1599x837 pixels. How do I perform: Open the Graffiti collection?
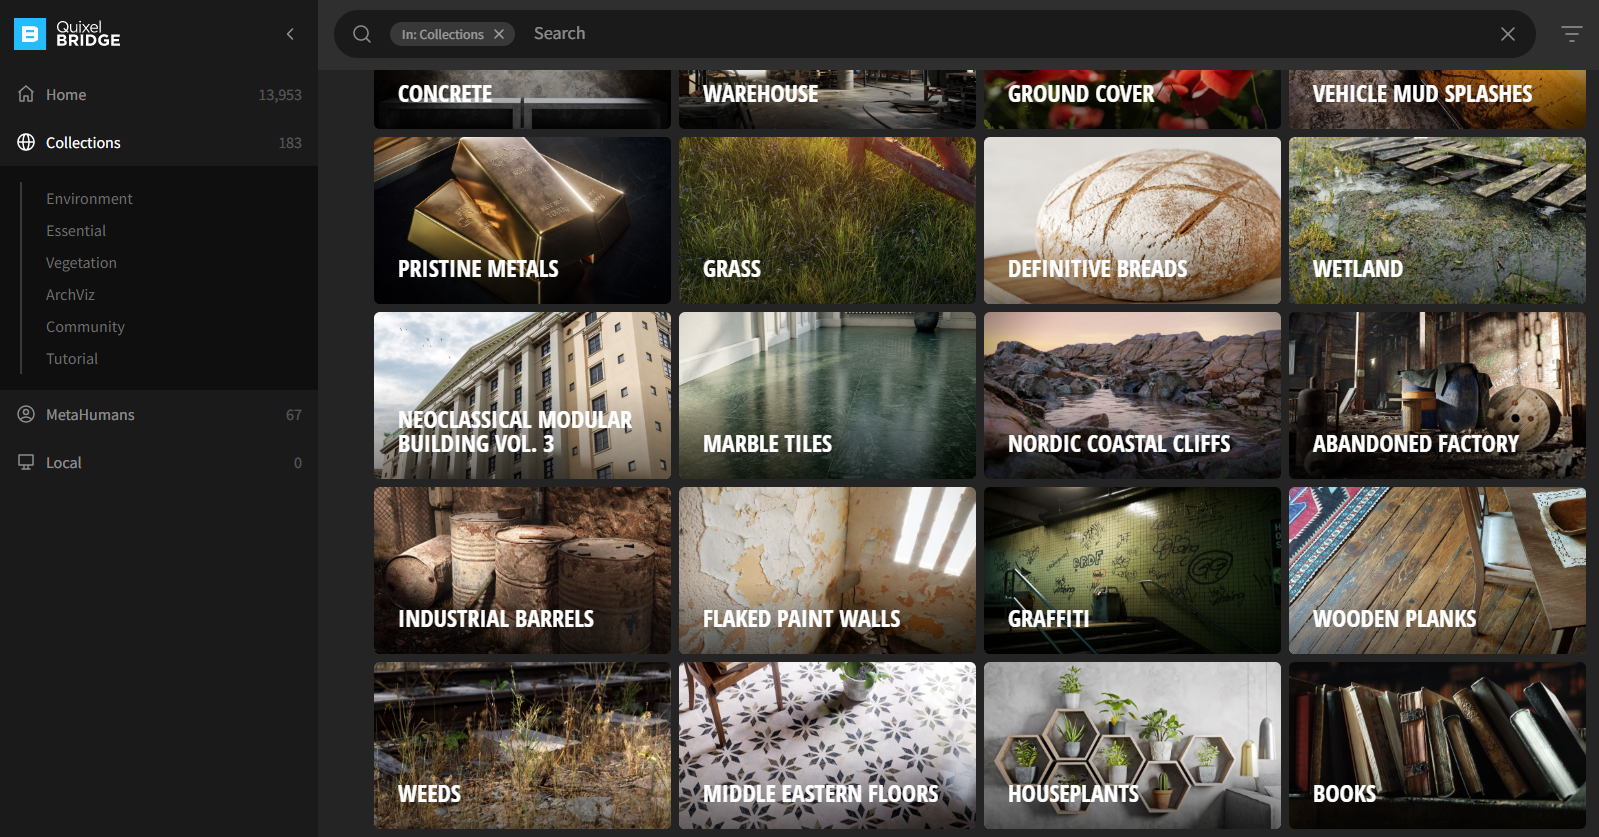(x=1132, y=570)
